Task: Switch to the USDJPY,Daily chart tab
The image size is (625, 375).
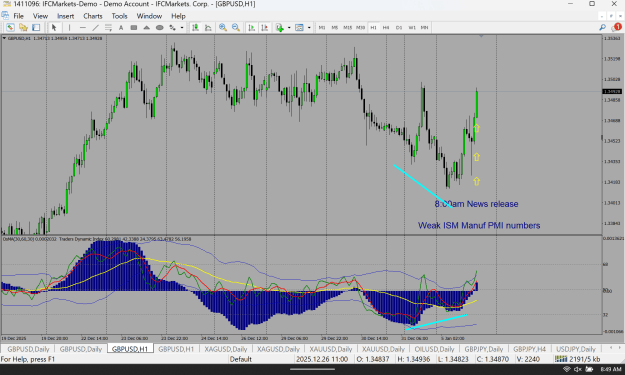Action: [x=576, y=349]
